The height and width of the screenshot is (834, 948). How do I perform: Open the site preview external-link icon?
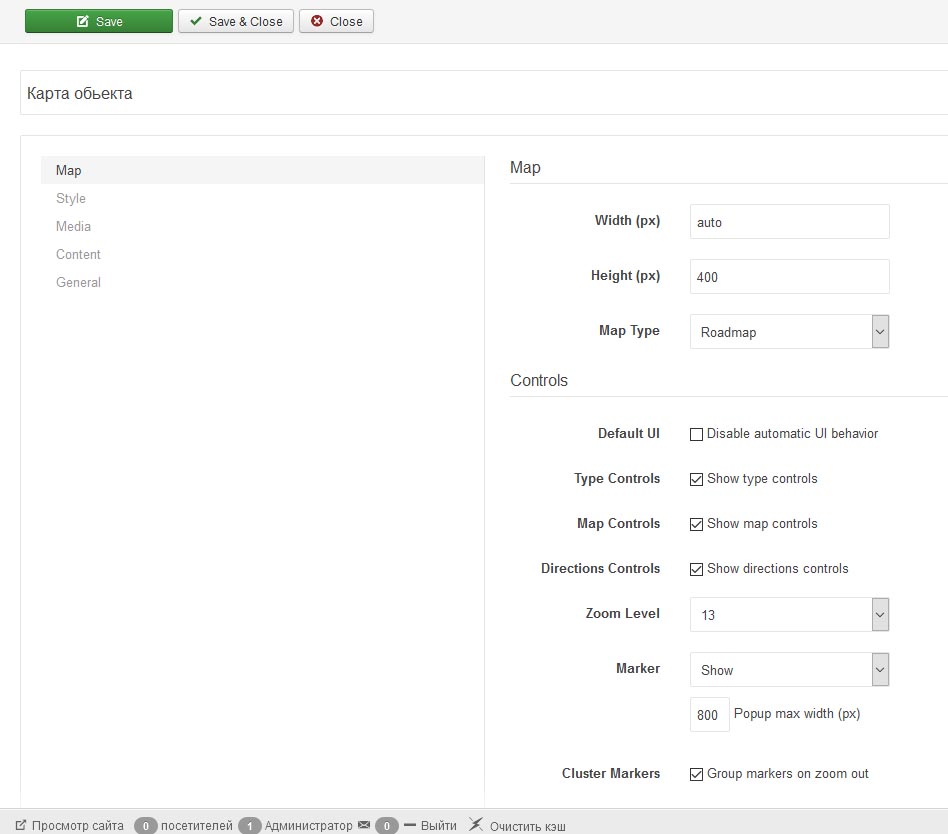tap(21, 825)
